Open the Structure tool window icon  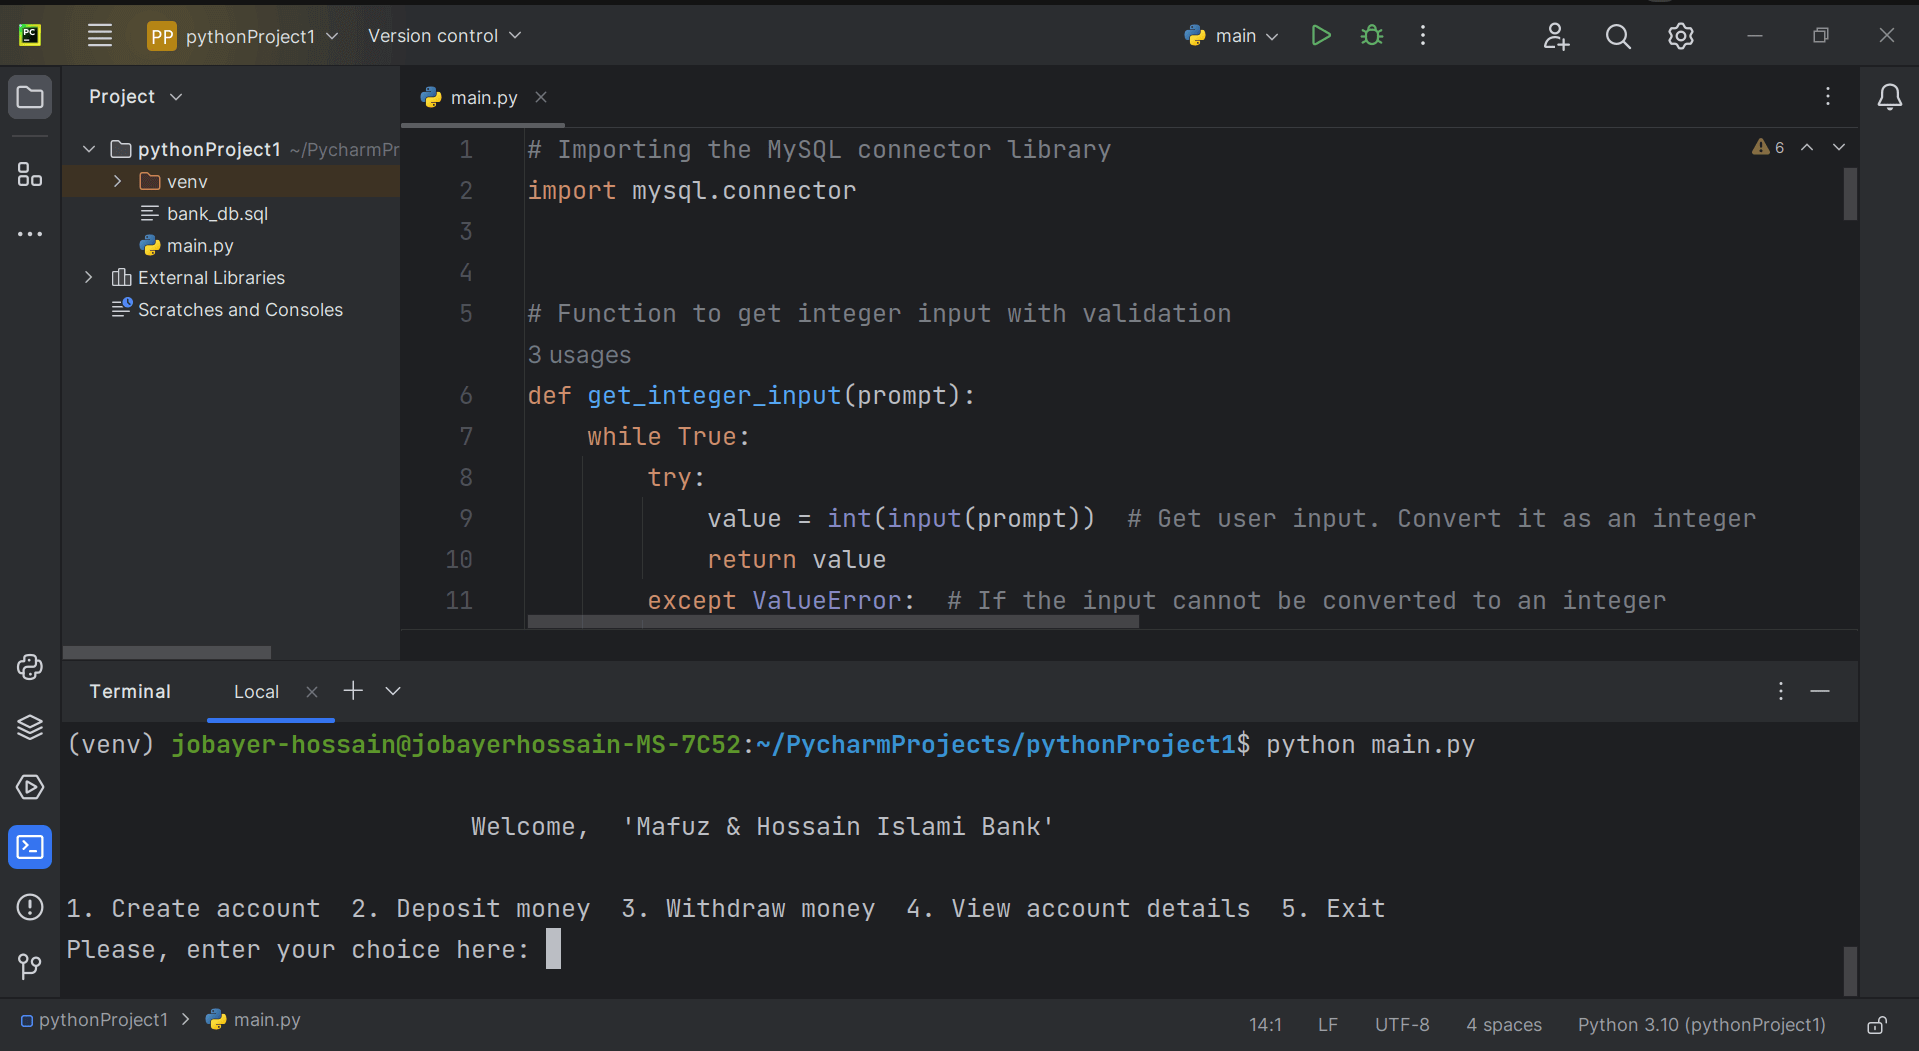[30, 174]
